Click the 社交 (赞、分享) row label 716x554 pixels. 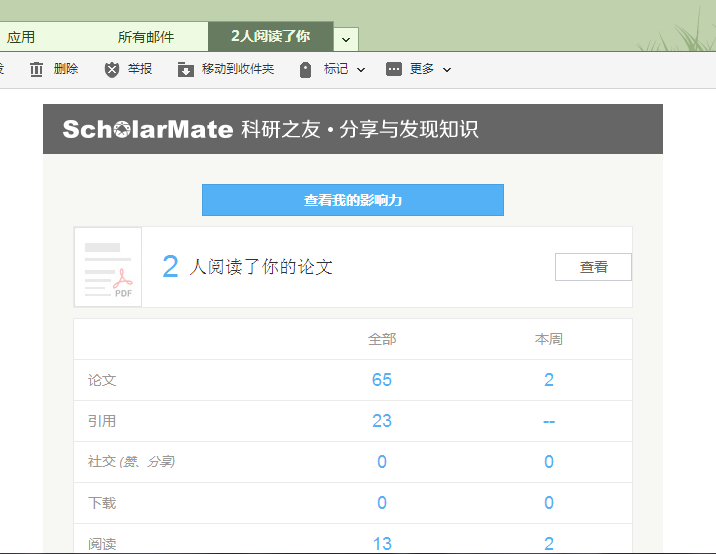pyautogui.click(x=132, y=462)
